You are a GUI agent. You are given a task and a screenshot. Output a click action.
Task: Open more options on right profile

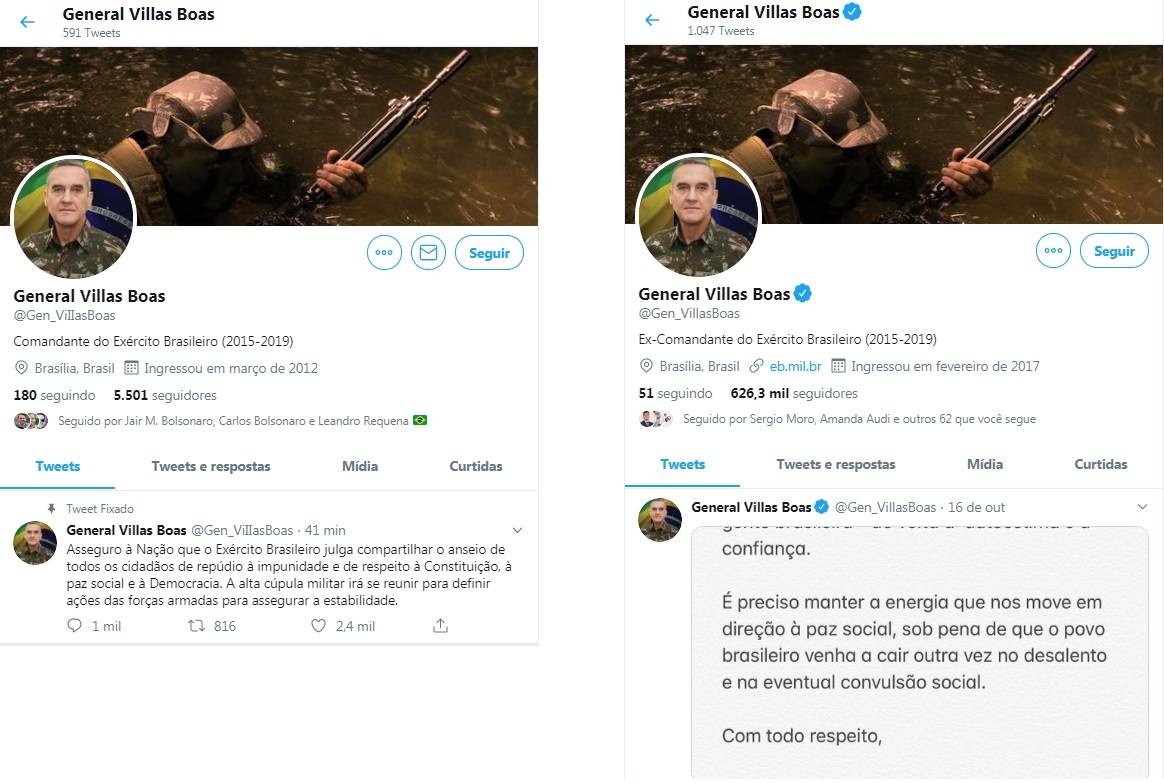pyautogui.click(x=1053, y=251)
